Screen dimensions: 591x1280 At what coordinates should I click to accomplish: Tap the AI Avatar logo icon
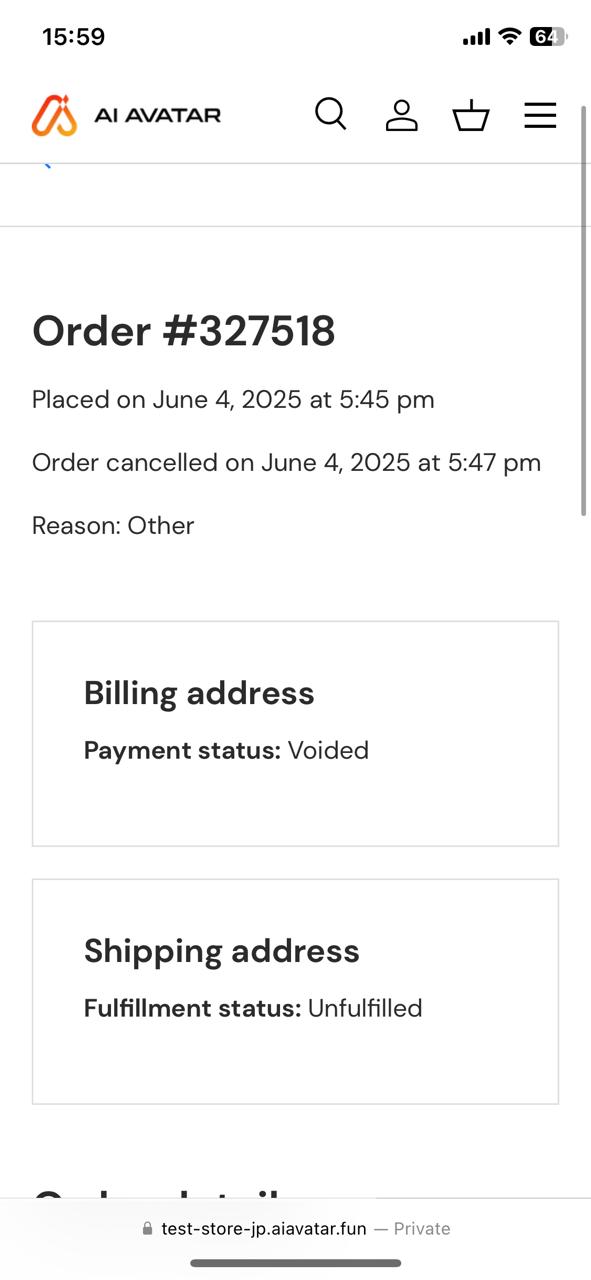tap(54, 115)
